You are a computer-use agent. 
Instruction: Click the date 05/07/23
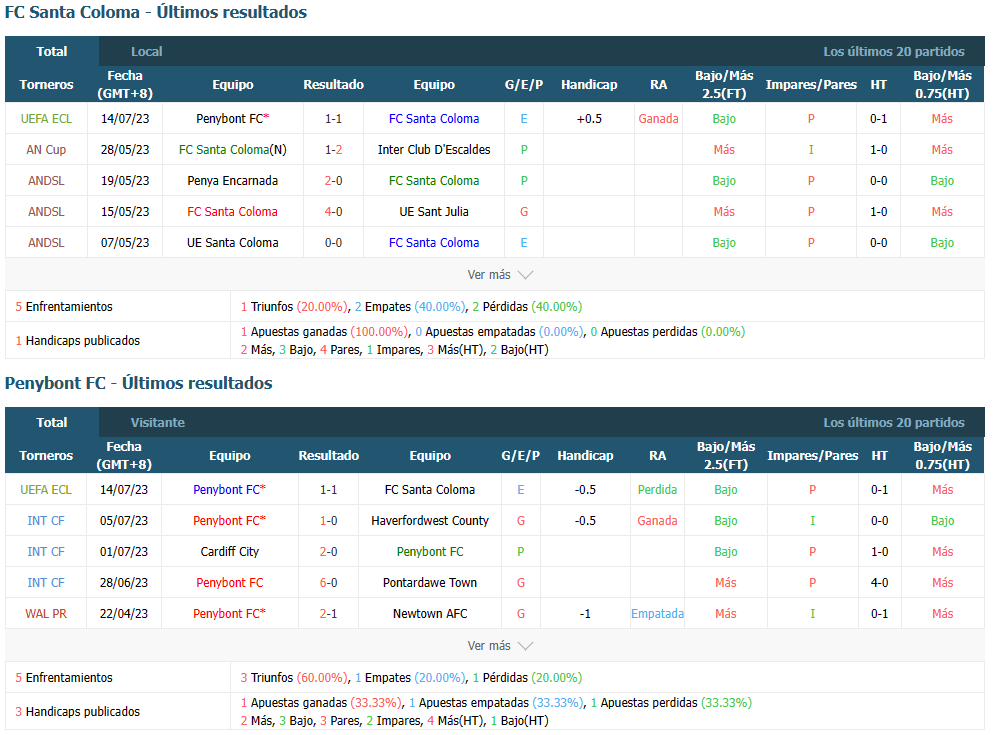tap(123, 520)
